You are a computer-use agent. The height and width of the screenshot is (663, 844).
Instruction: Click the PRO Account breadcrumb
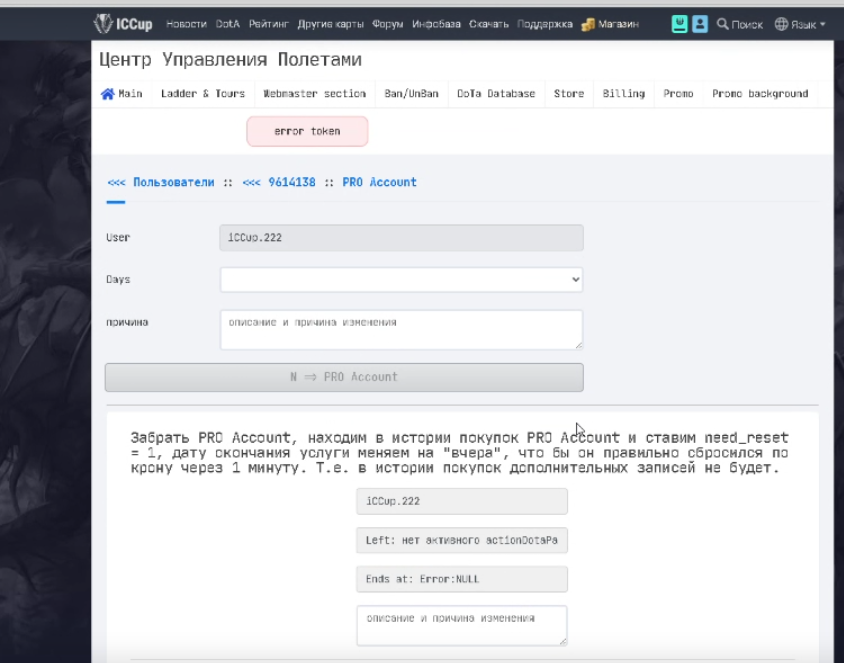coord(379,182)
